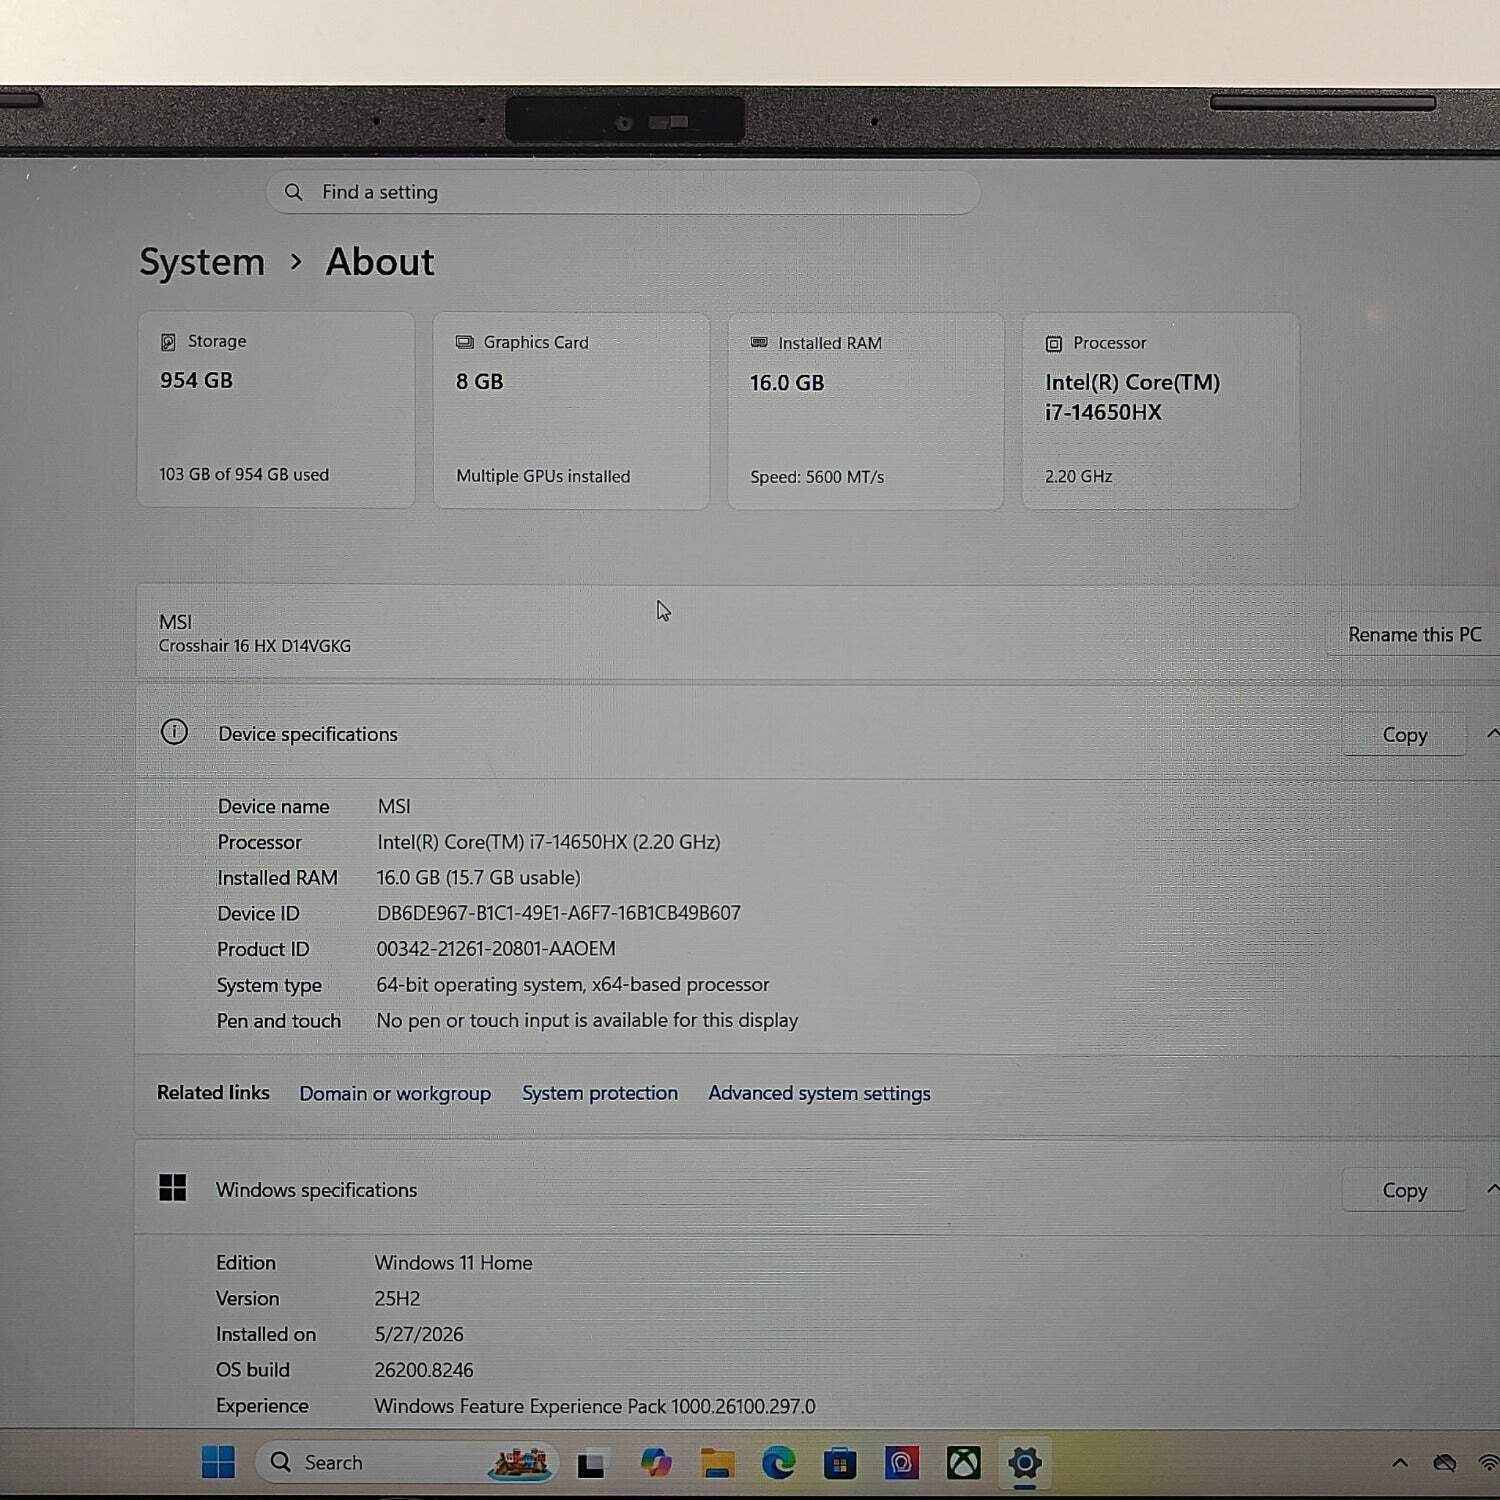This screenshot has width=1500, height=1500.
Task: Click the search highlight image in search box
Action: [x=521, y=1462]
